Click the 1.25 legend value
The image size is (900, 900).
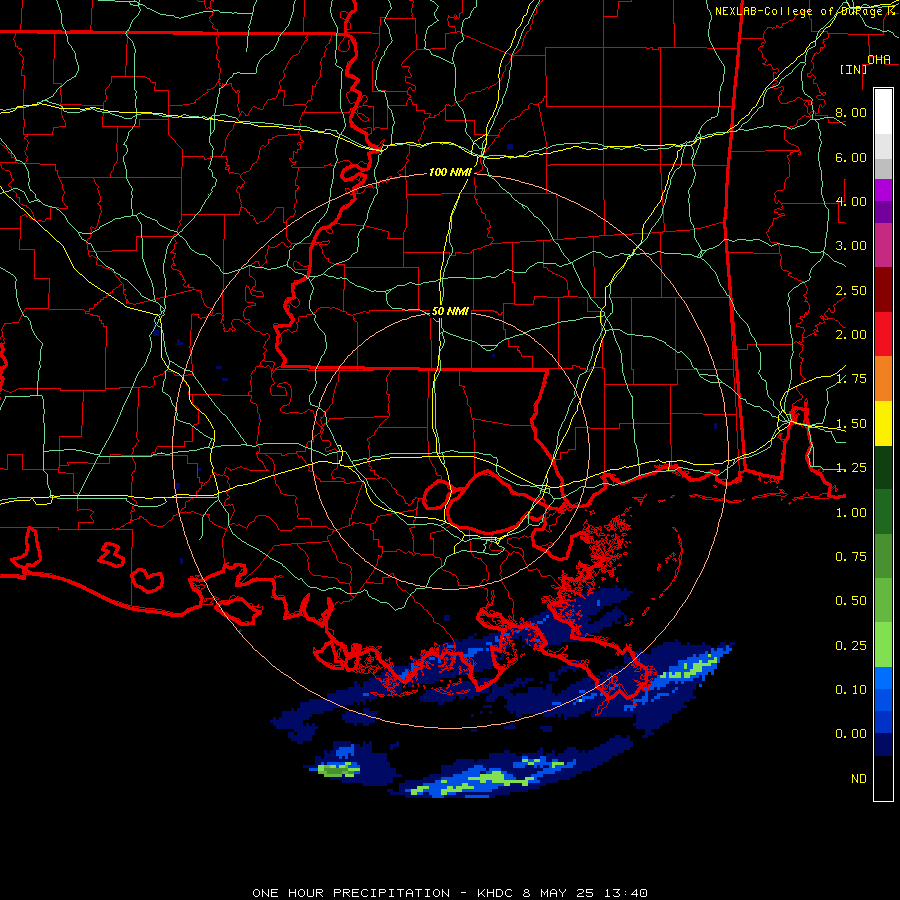click(851, 468)
